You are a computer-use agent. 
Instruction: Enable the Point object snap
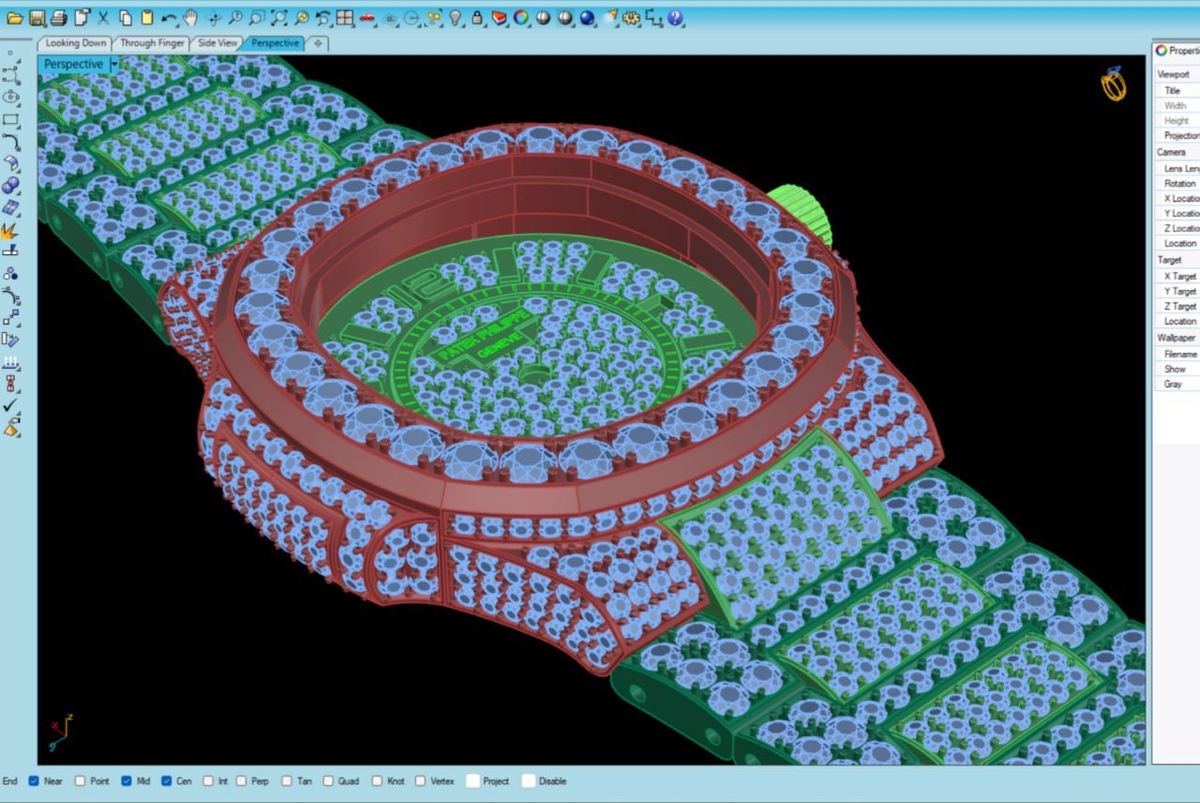click(82, 781)
